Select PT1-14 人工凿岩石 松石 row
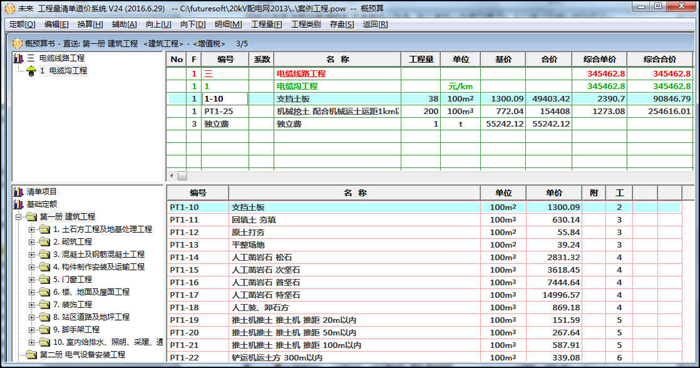Image resolution: width=700 pixels, height=368 pixels. tap(424, 257)
